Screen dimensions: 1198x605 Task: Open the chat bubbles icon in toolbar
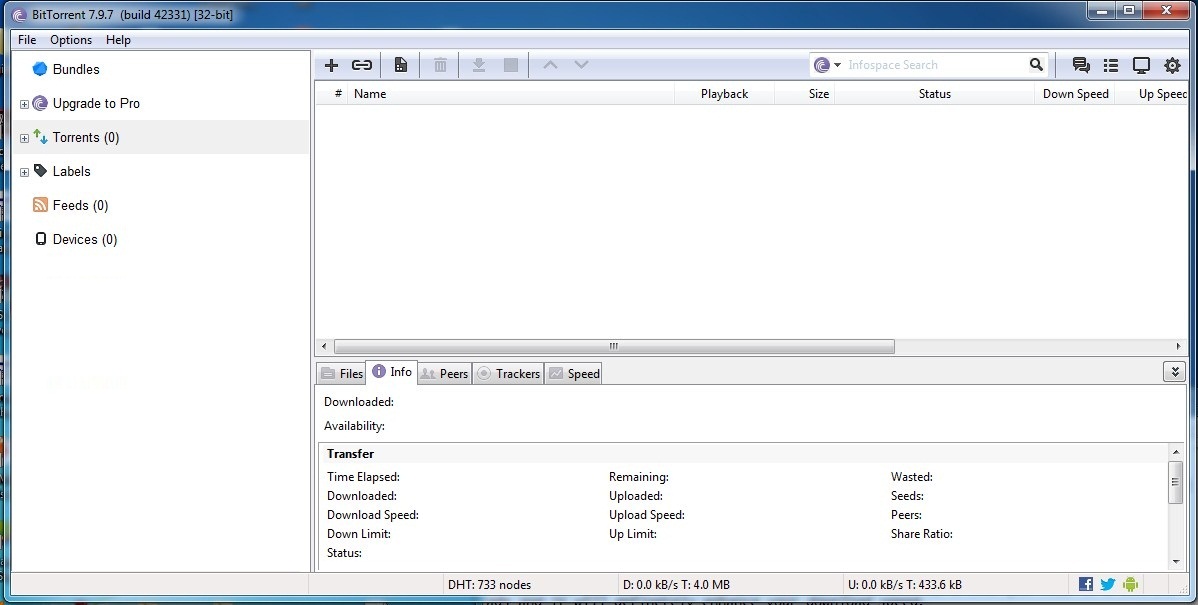pos(1081,65)
